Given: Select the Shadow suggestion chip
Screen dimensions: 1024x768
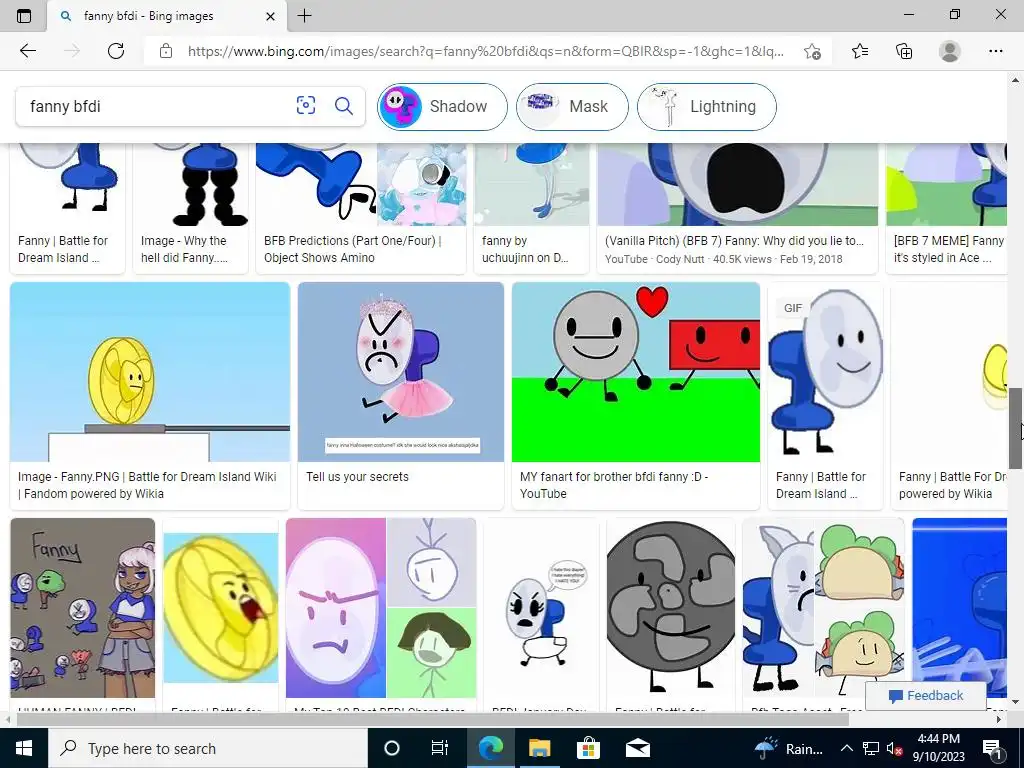Looking at the screenshot, I should (442, 106).
